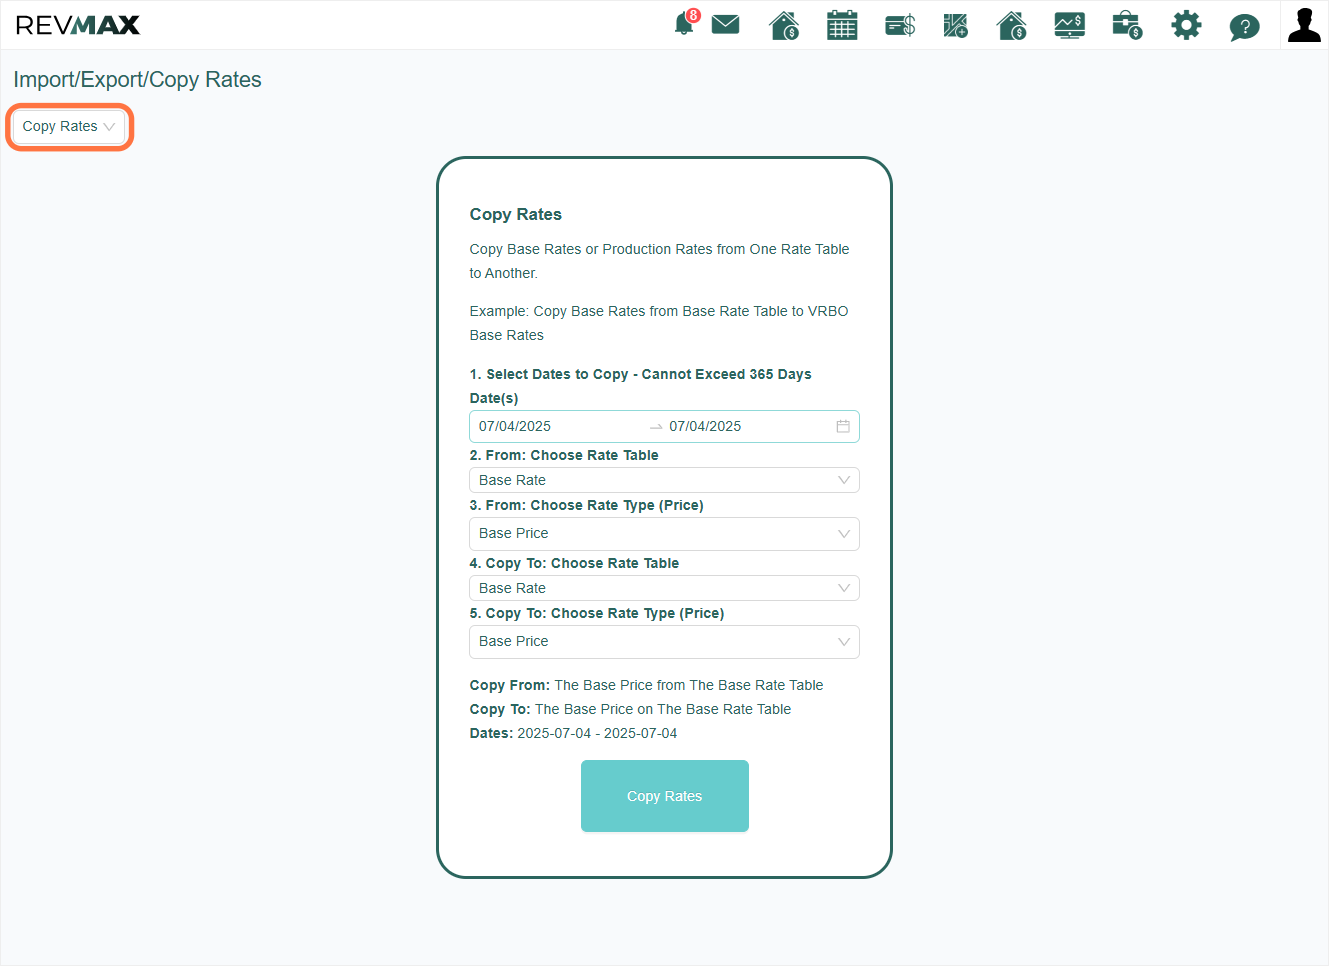Expand Copy To: Choose Rate Table dropdown
This screenshot has width=1329, height=966.
[664, 588]
